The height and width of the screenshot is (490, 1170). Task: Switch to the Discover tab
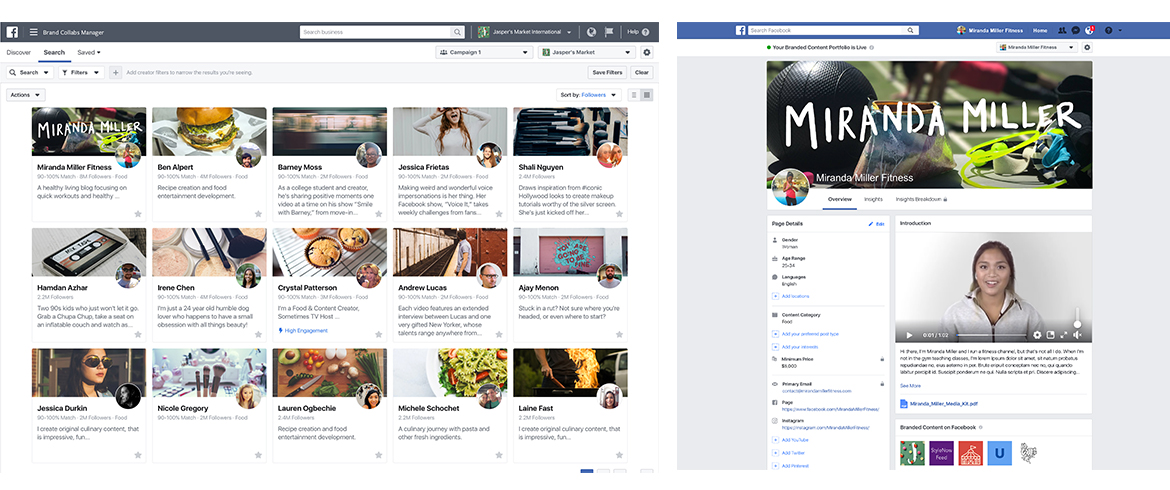coord(19,53)
